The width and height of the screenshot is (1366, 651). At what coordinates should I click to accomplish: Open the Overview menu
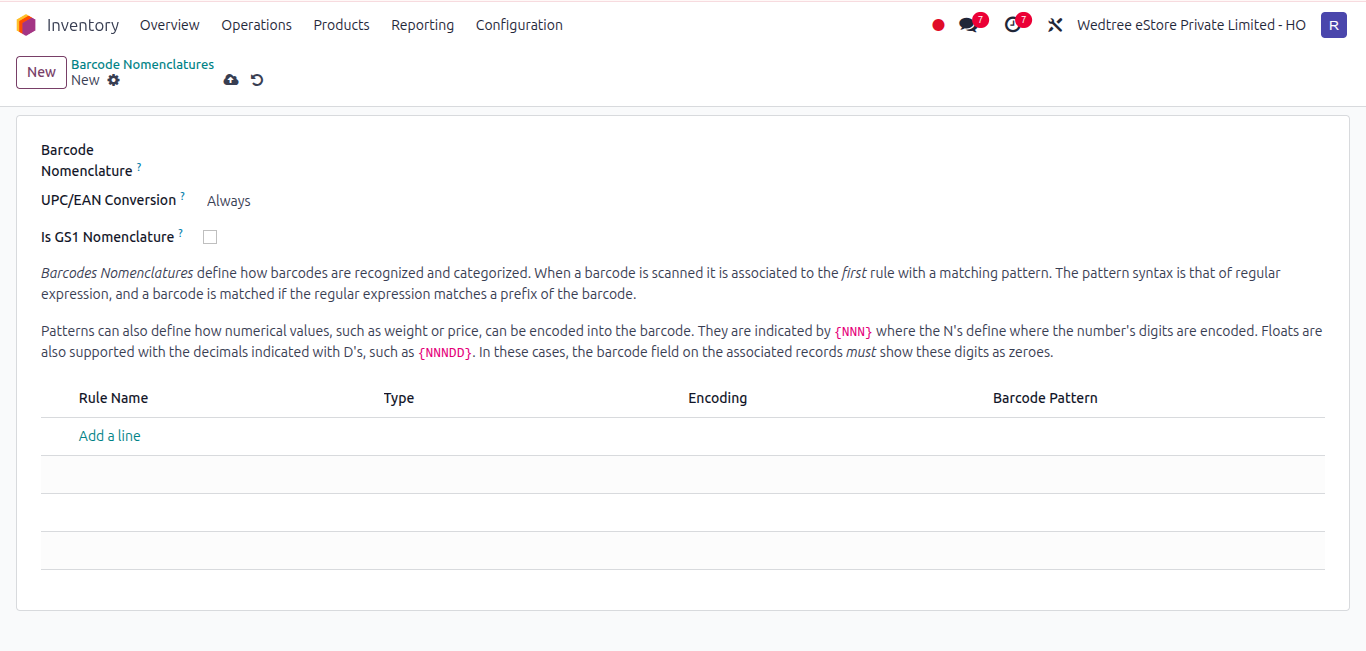pyautogui.click(x=170, y=25)
